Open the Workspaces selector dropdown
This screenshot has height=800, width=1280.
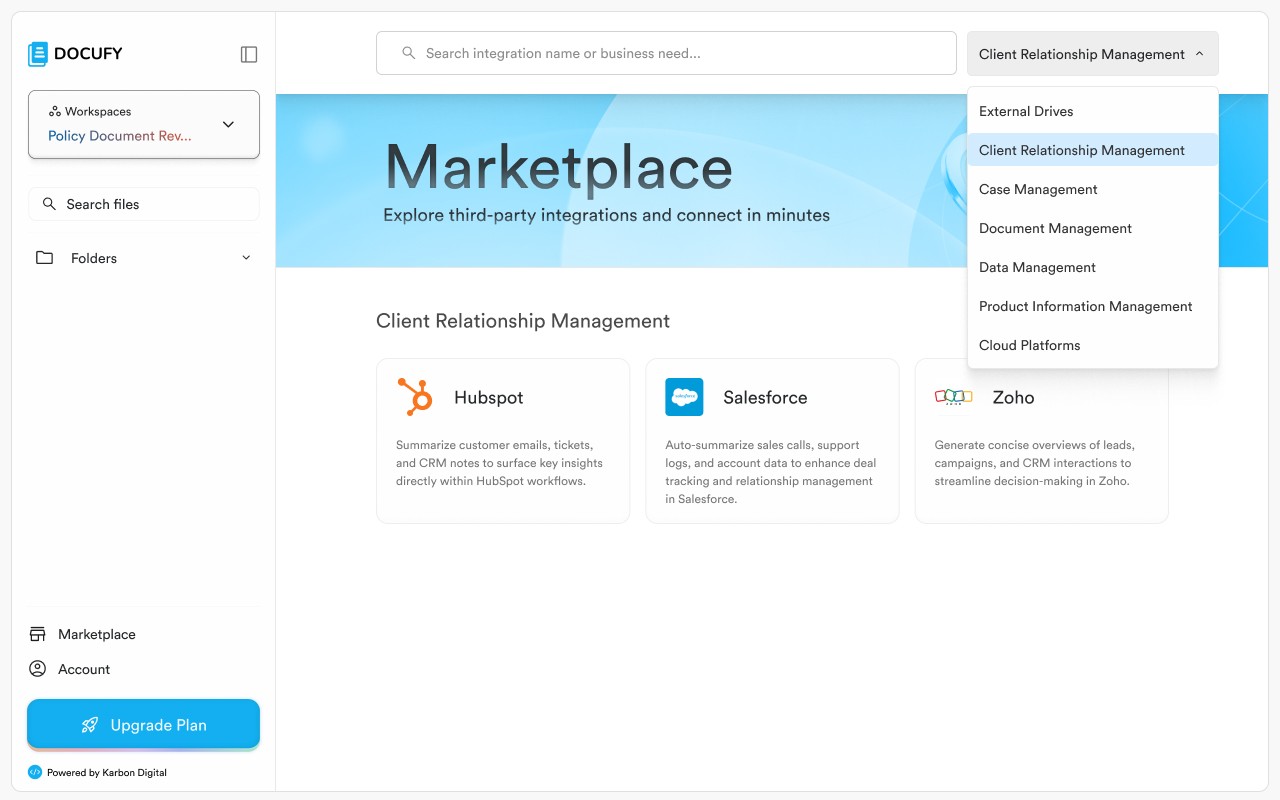pyautogui.click(x=144, y=124)
